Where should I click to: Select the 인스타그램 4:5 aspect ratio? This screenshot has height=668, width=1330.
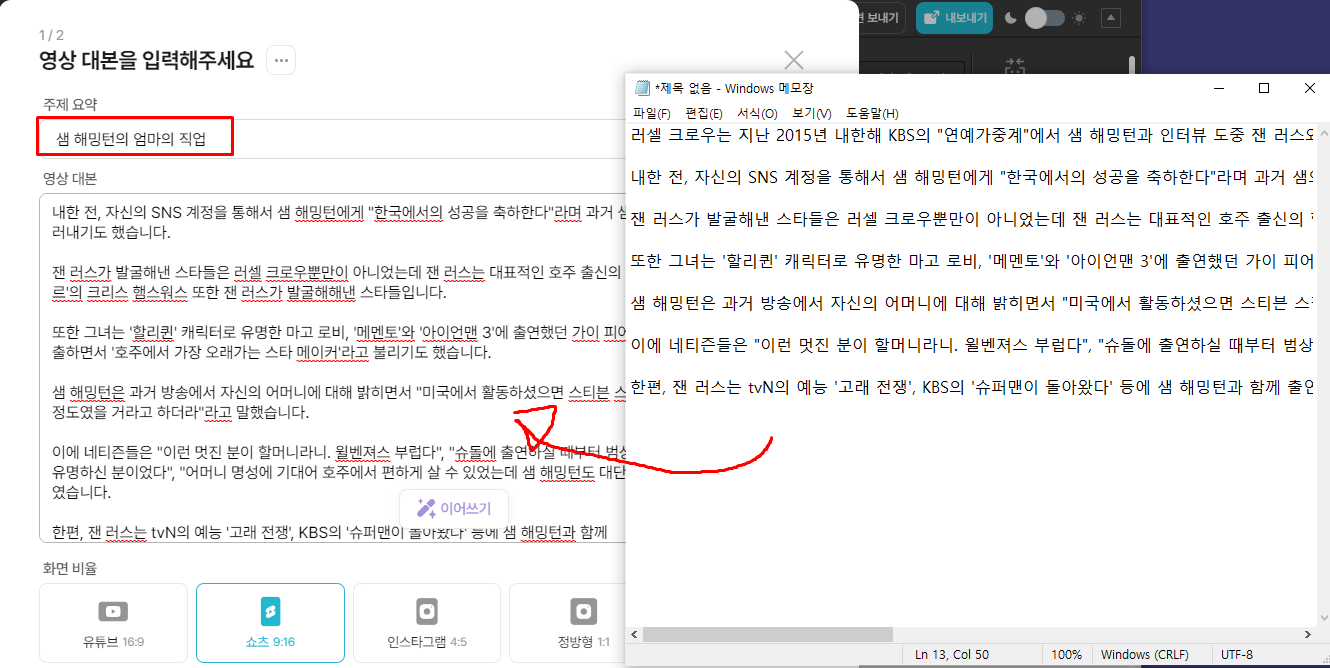427,624
